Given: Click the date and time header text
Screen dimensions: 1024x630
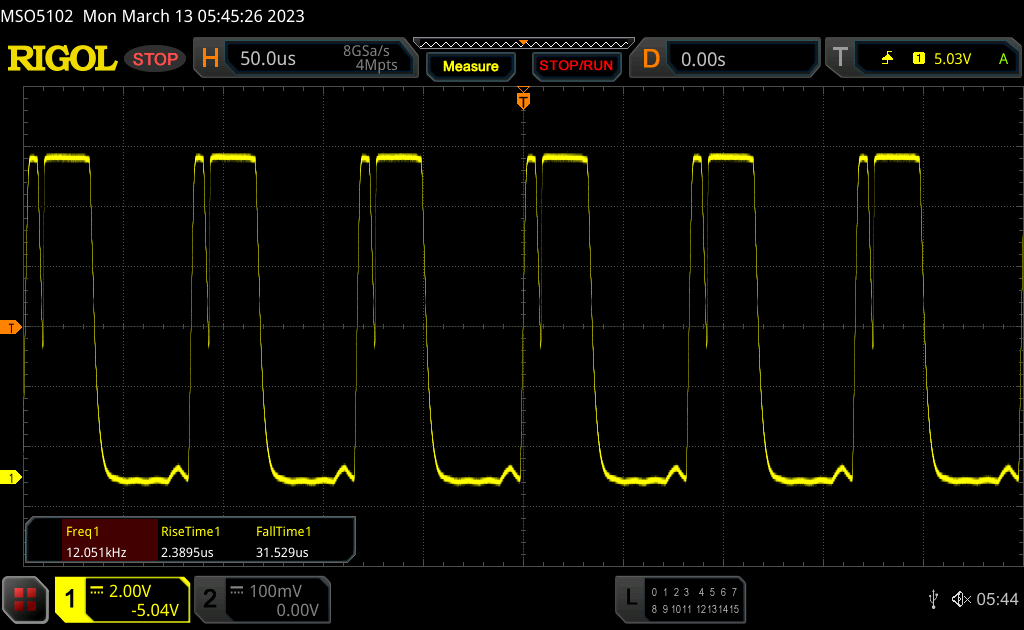Looking at the screenshot, I should (x=194, y=16).
